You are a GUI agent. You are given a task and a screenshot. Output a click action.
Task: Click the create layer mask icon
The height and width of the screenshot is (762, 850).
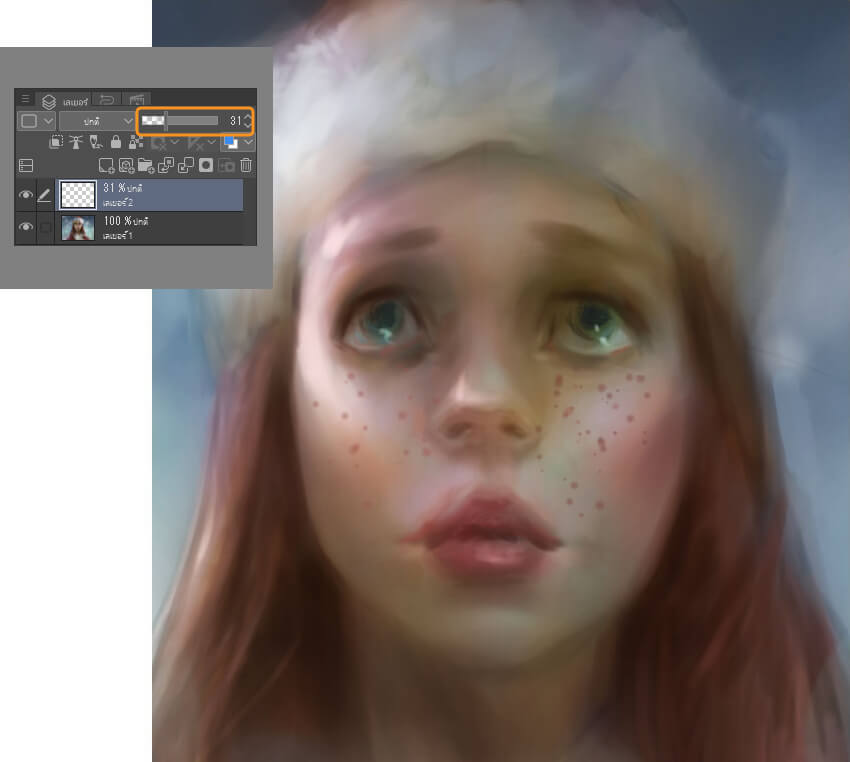(x=206, y=165)
